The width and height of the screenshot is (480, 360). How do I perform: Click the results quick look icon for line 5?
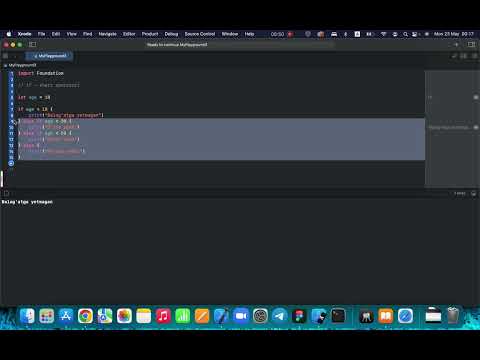pyautogui.click(x=476, y=97)
